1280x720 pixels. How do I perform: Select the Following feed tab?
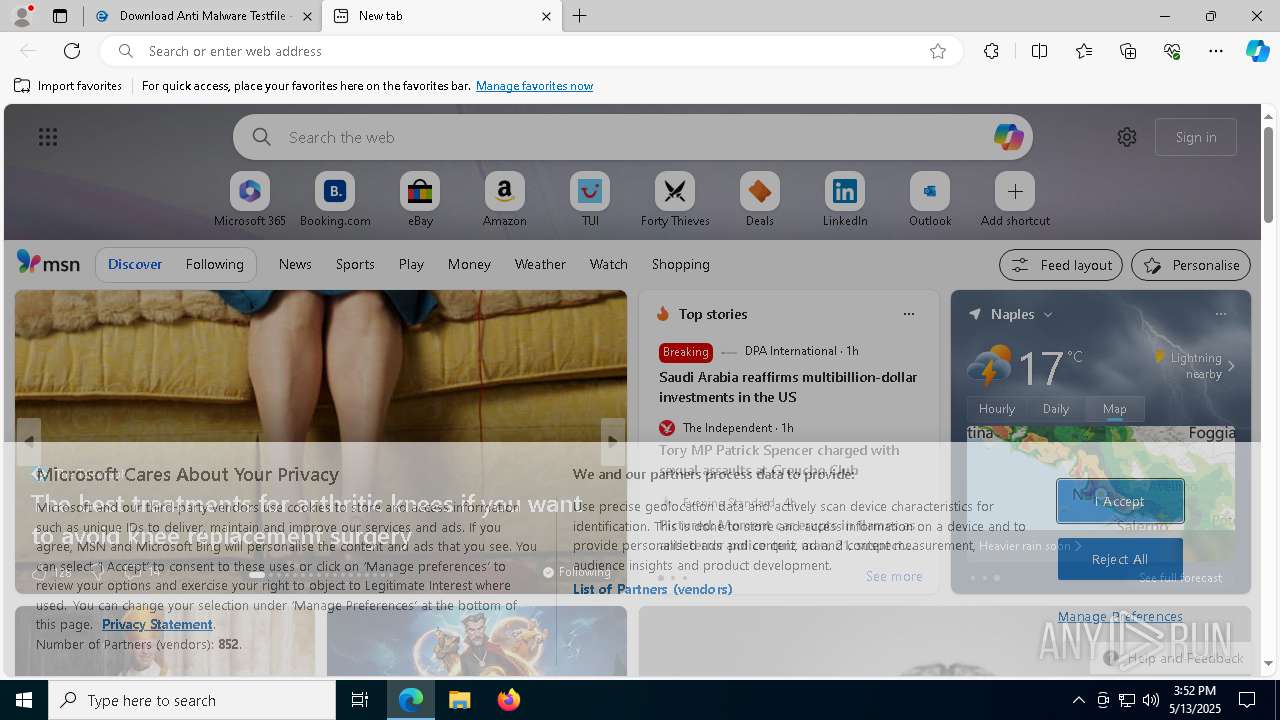tap(214, 264)
